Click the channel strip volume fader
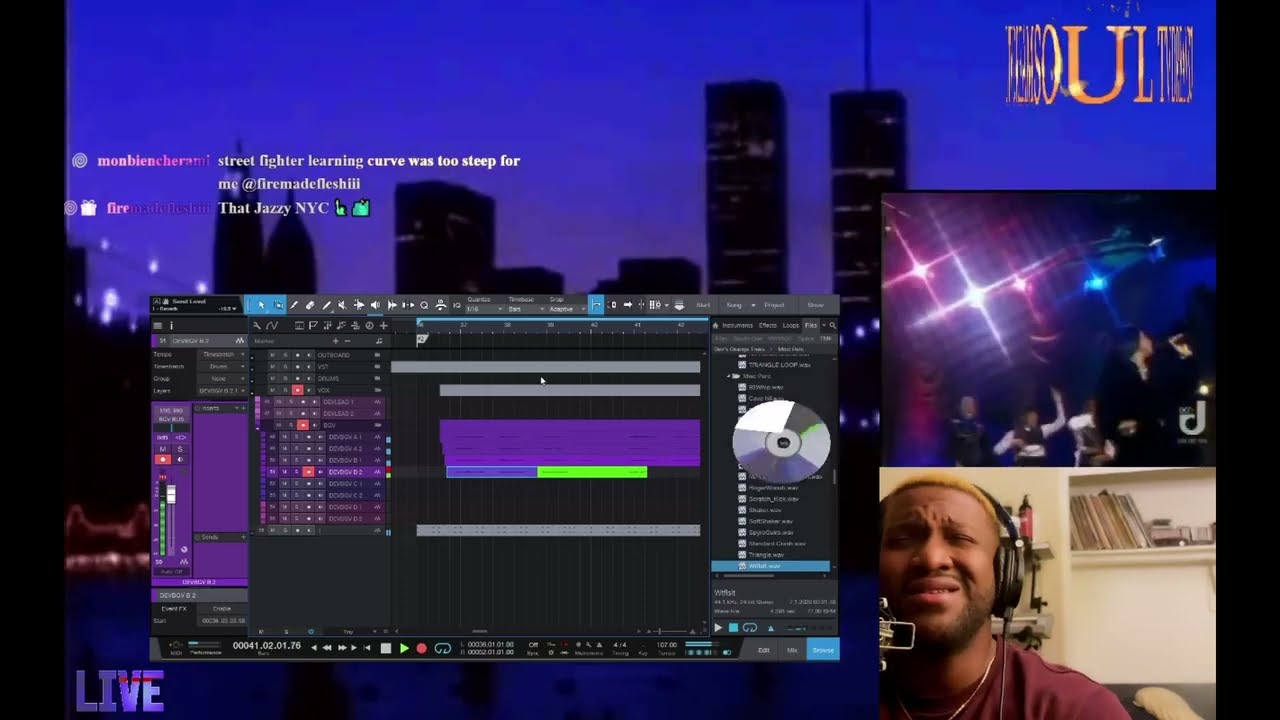Screen dimensions: 1280x720 tap(171, 494)
